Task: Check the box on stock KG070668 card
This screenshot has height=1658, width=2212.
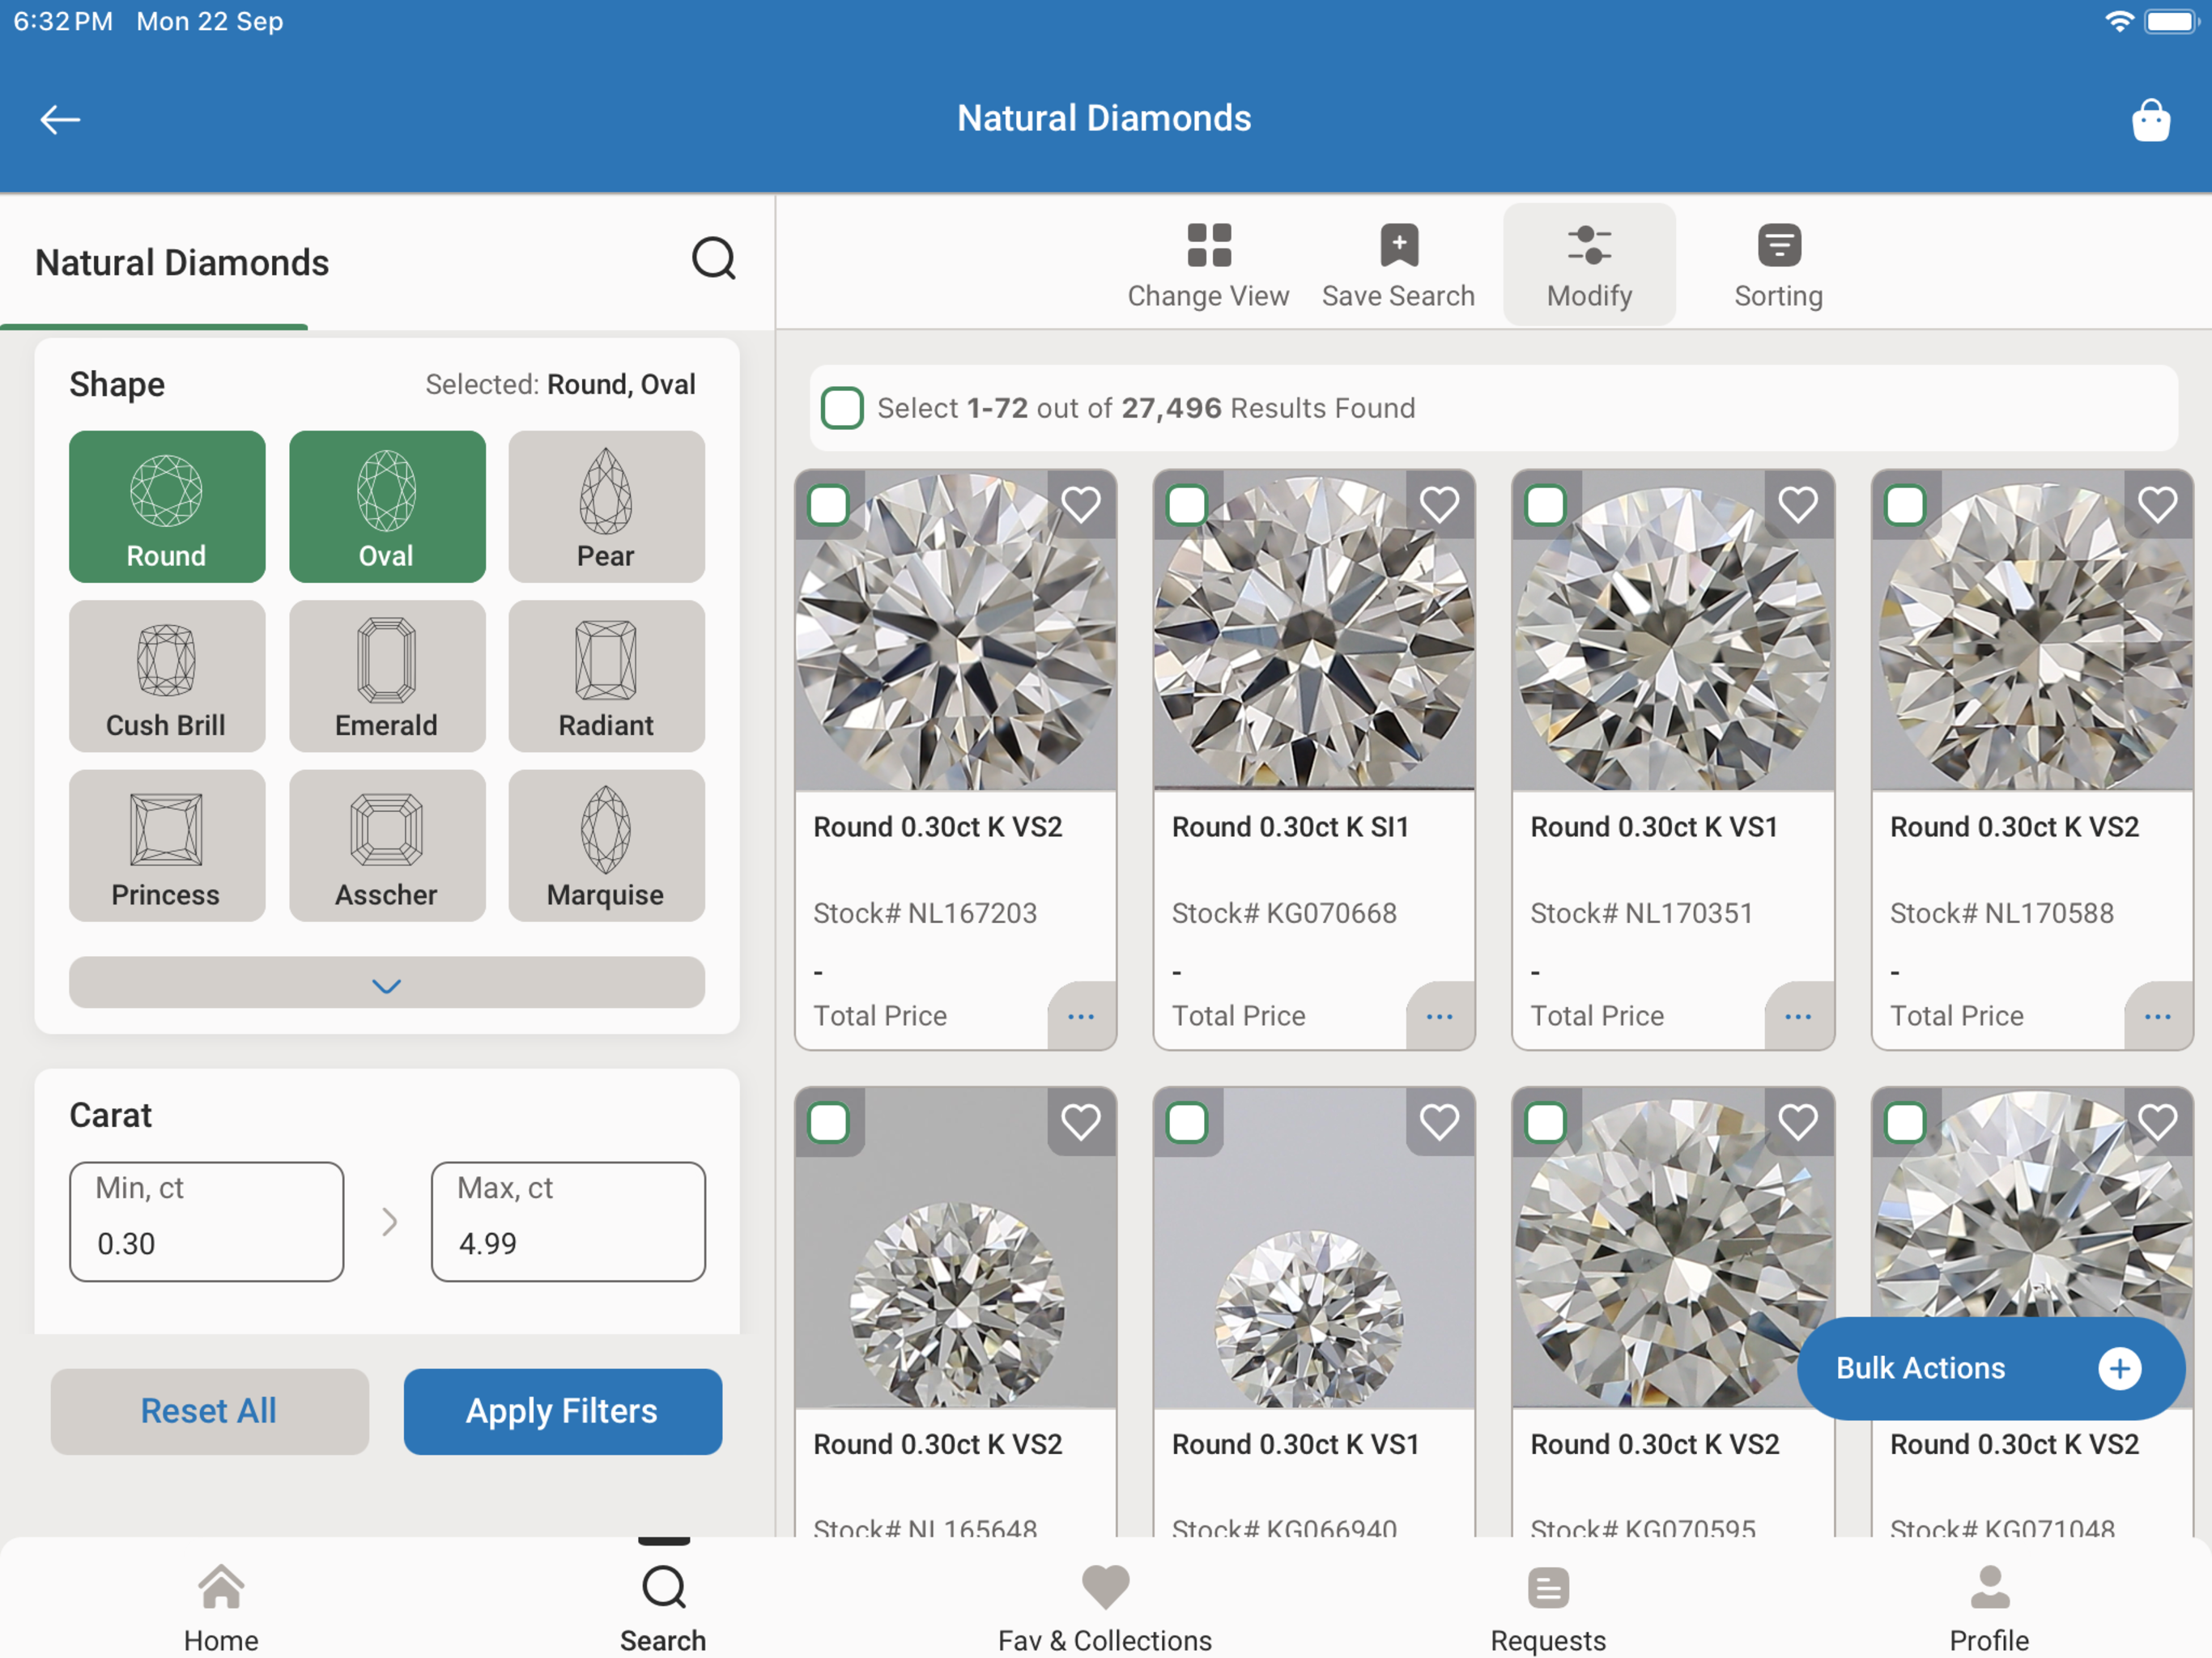Action: point(1187,505)
